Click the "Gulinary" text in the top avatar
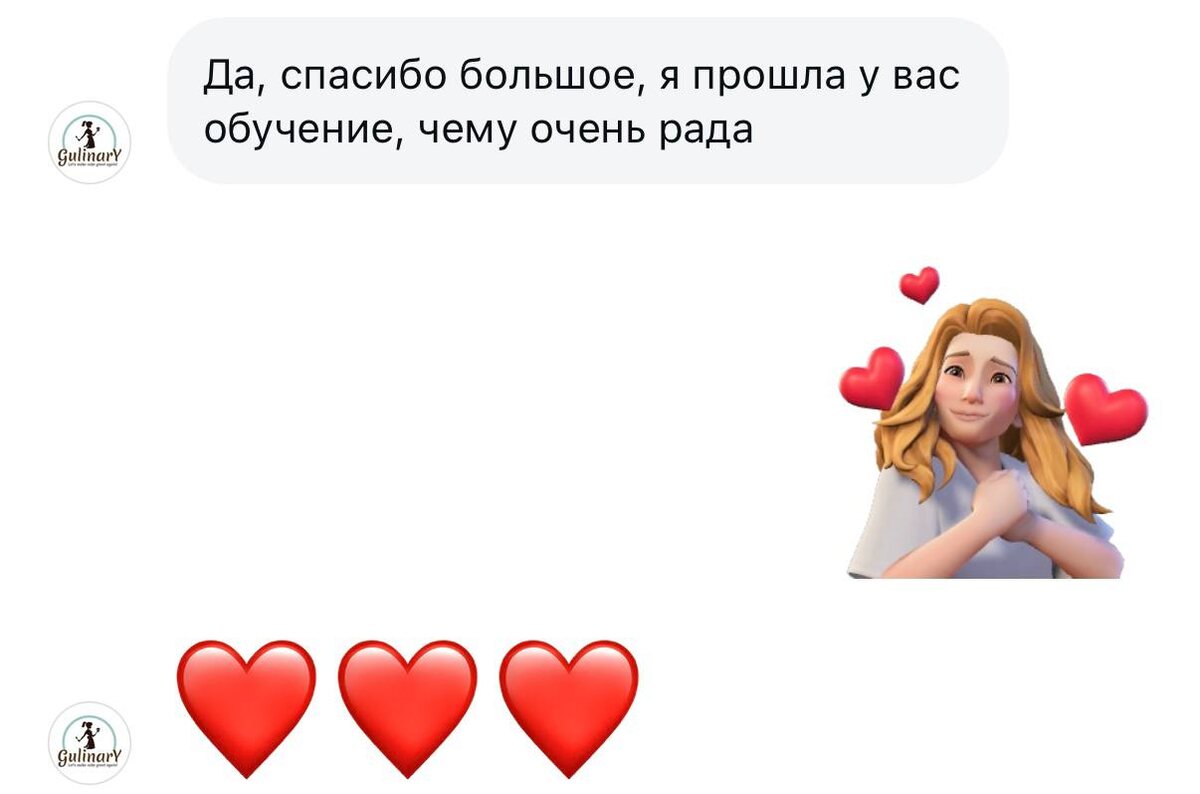Screen dimensions: 1200x794 point(90,157)
